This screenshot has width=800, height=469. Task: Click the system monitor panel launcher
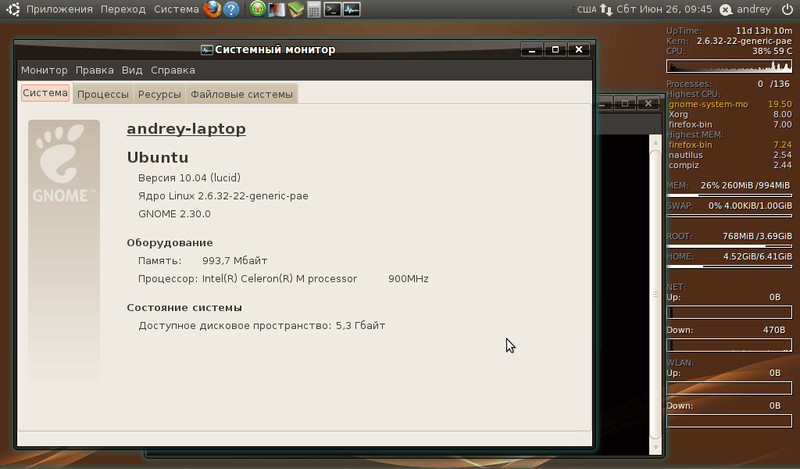tap(351, 10)
